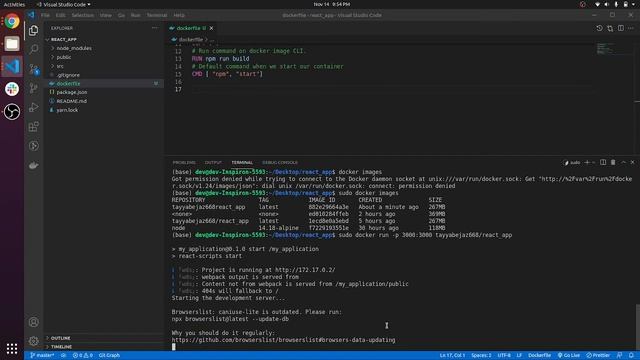Show the applications grid in the dock
The height and width of the screenshot is (360, 640).
pos(12,348)
